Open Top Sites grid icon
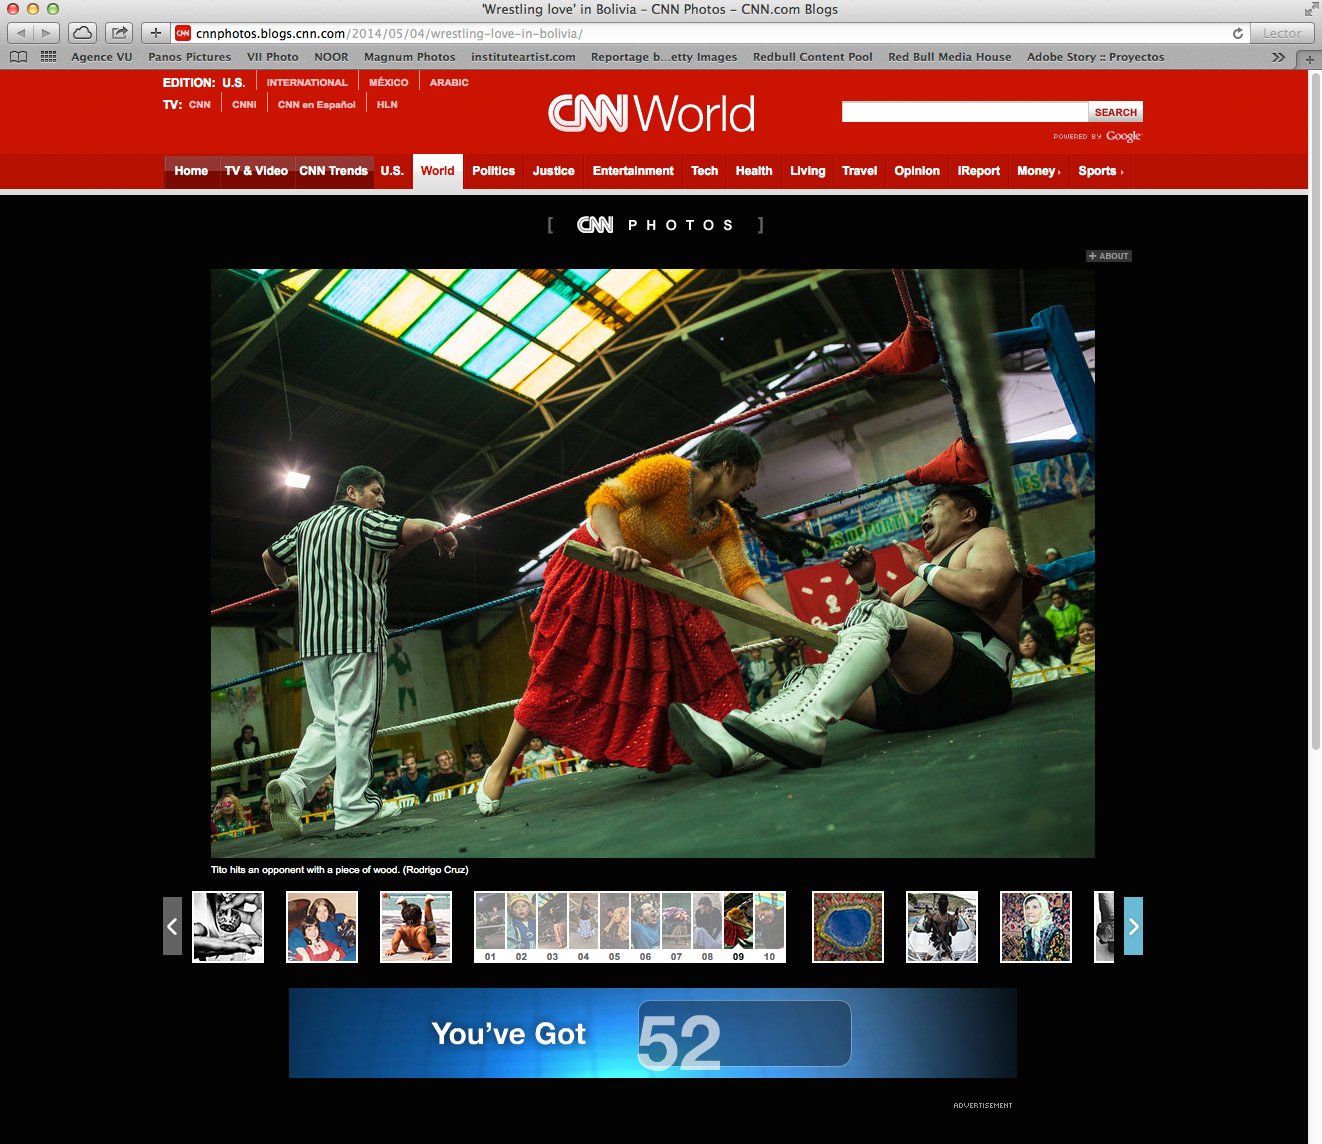Viewport: 1322px width, 1144px height. (x=48, y=57)
